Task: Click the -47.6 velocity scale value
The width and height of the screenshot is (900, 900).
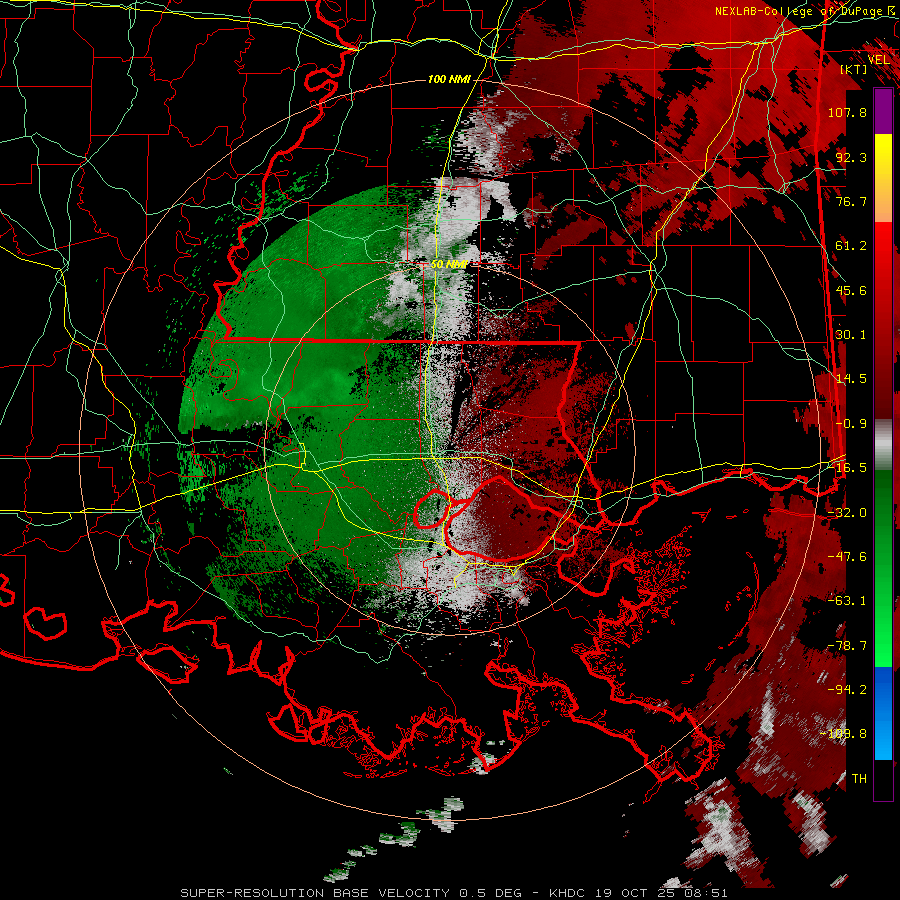Action: point(847,557)
